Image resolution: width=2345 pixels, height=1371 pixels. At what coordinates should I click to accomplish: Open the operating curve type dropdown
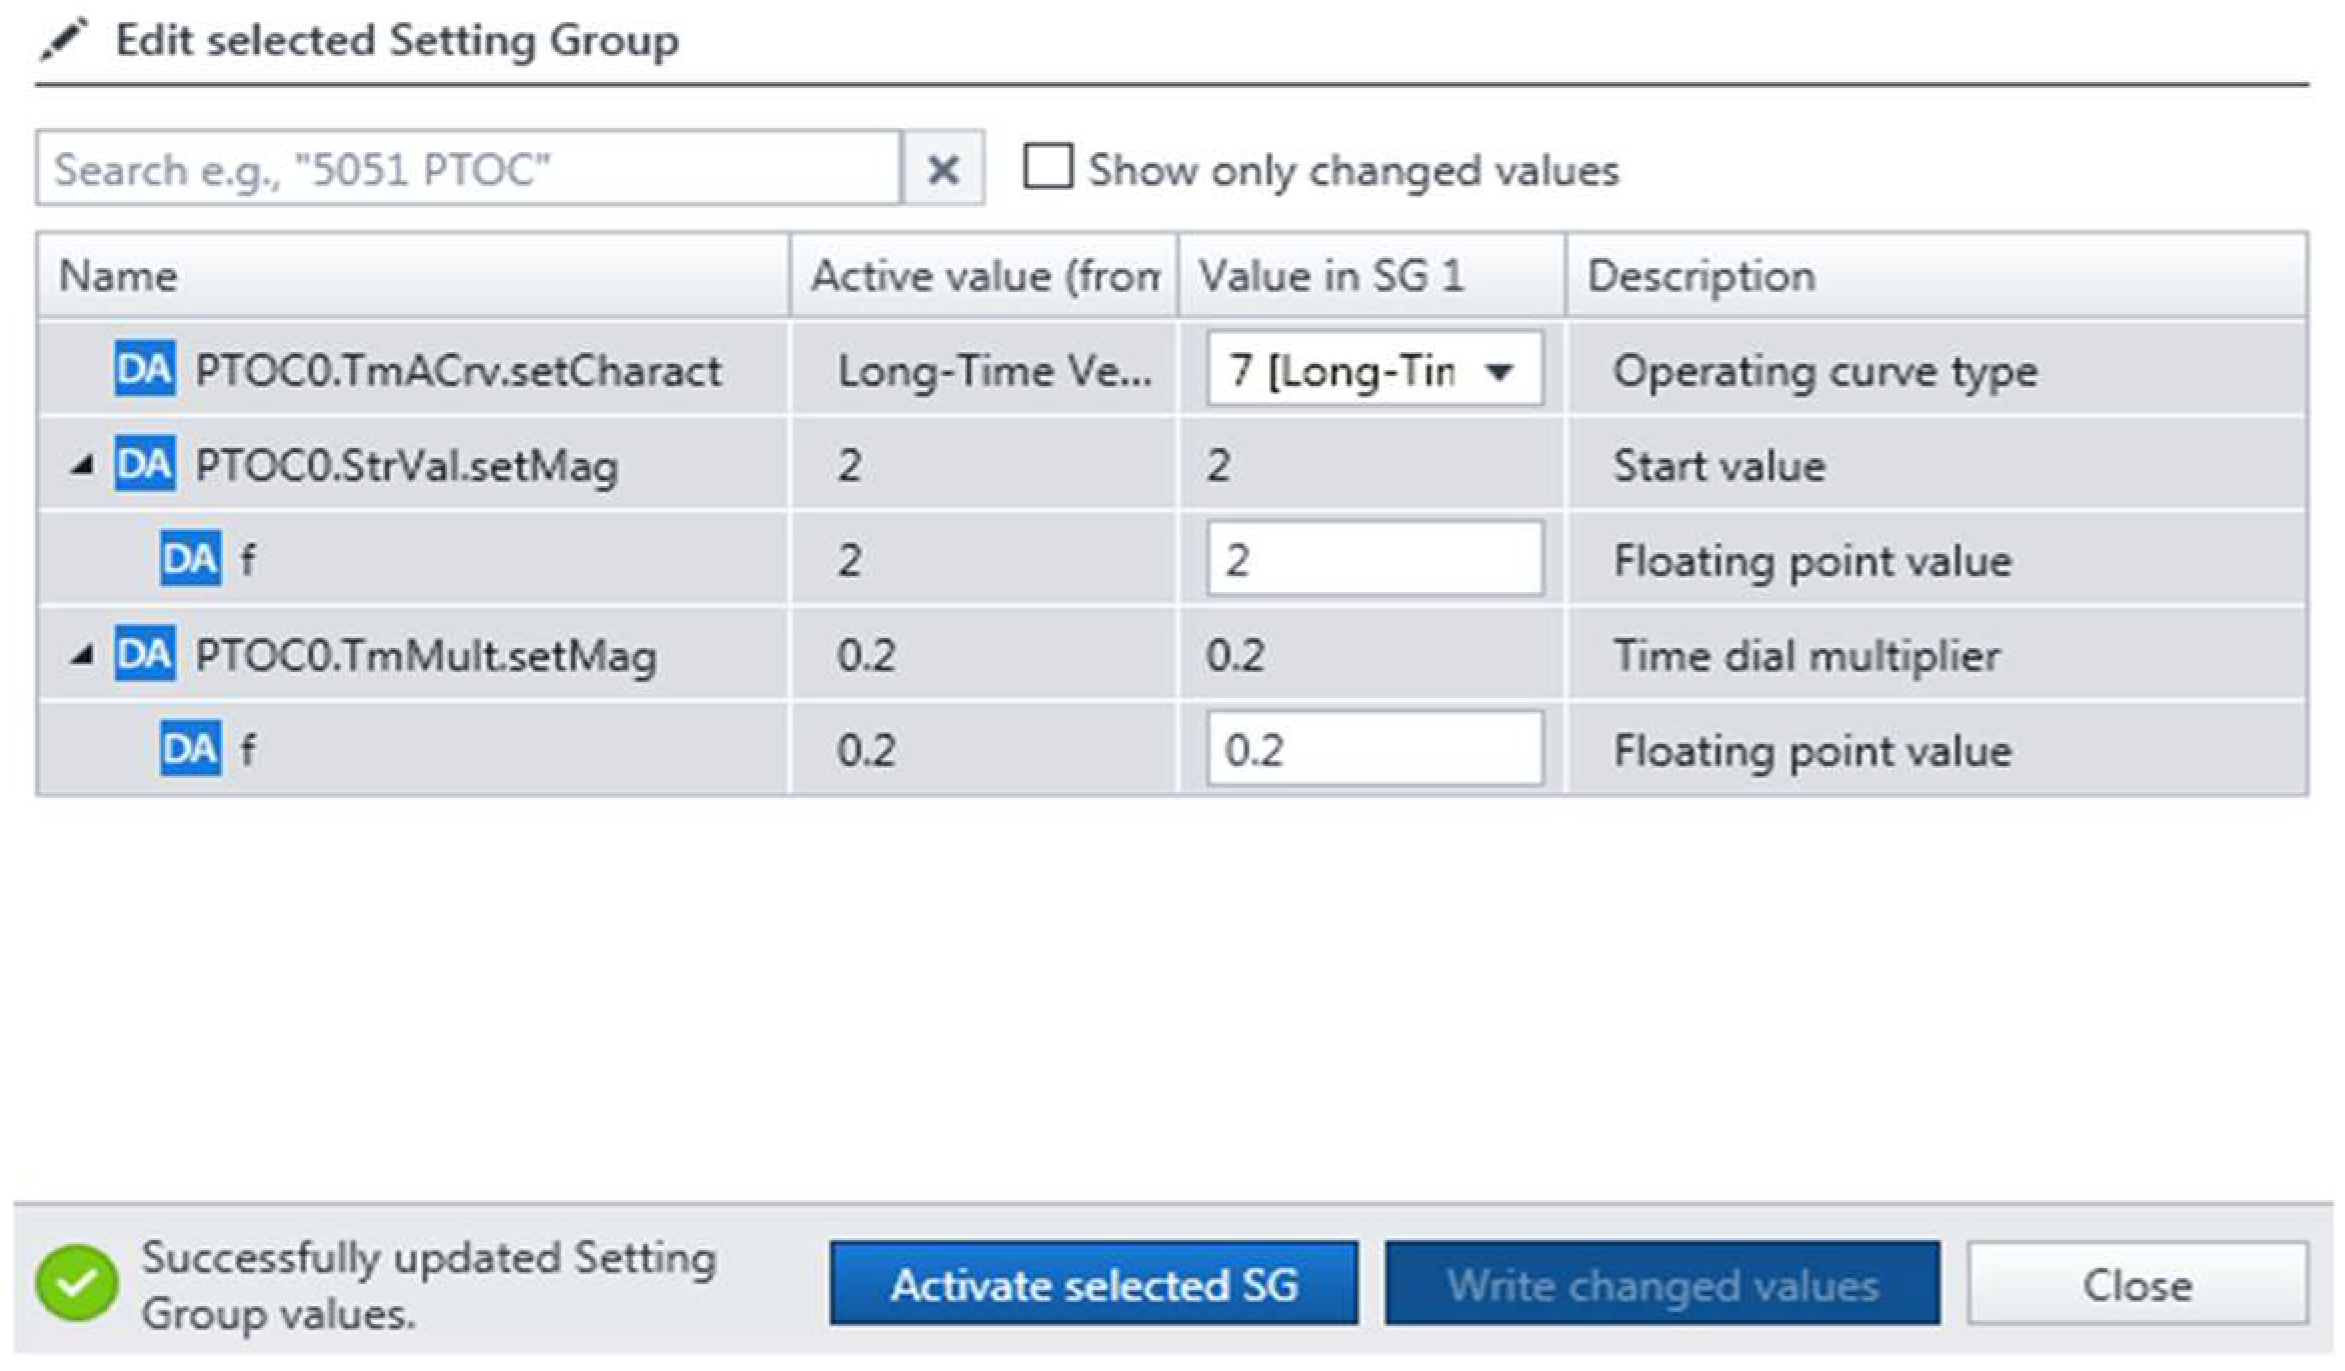click(x=1497, y=371)
